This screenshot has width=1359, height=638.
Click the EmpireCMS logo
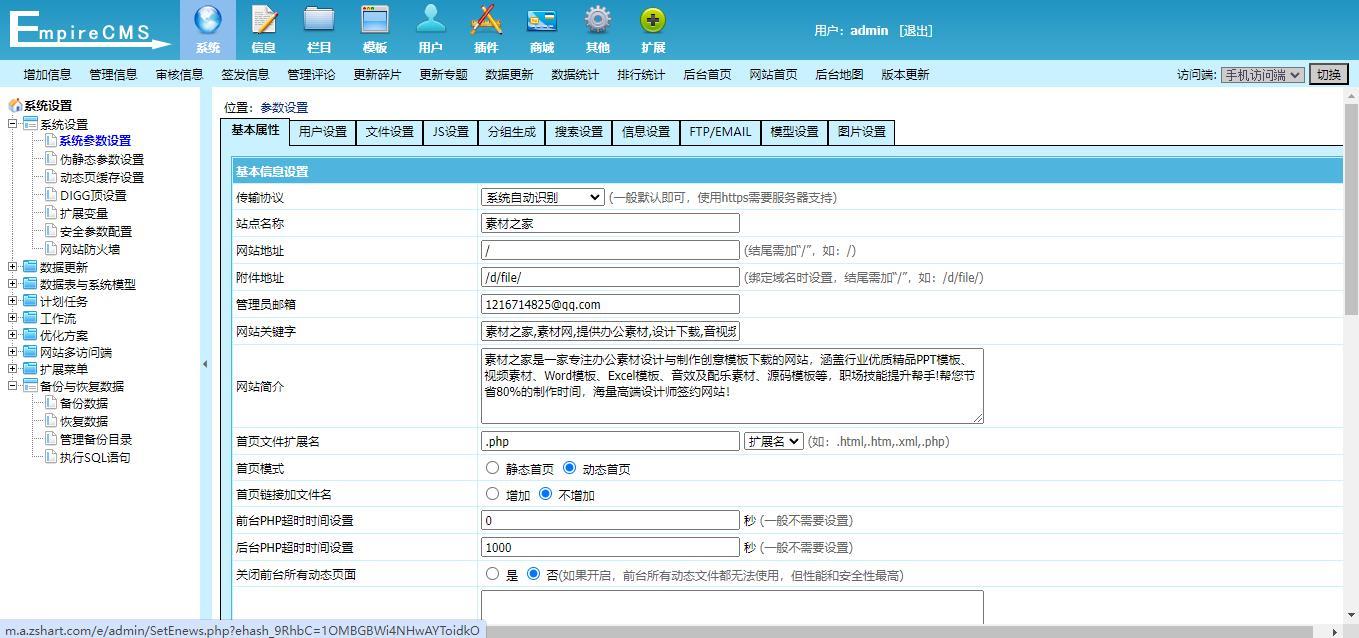point(90,29)
